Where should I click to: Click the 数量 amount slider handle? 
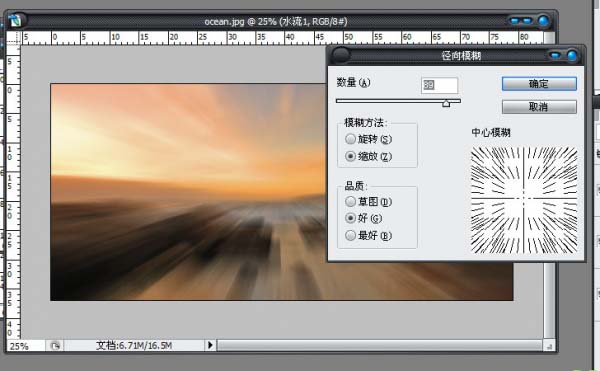pyautogui.click(x=446, y=103)
